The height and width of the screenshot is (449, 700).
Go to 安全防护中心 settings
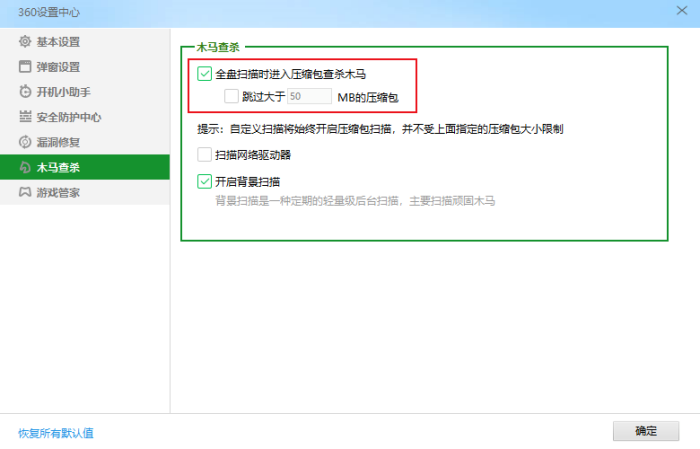(85, 116)
